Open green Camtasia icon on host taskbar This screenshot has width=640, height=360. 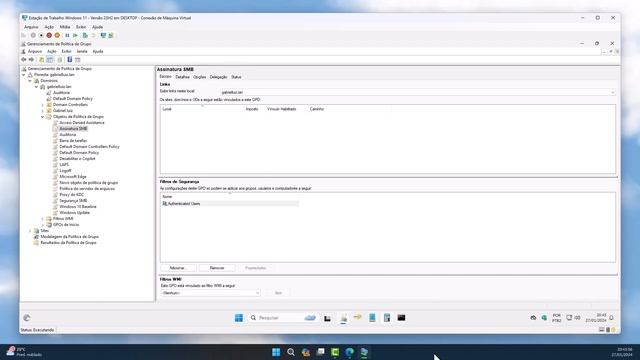(335, 352)
